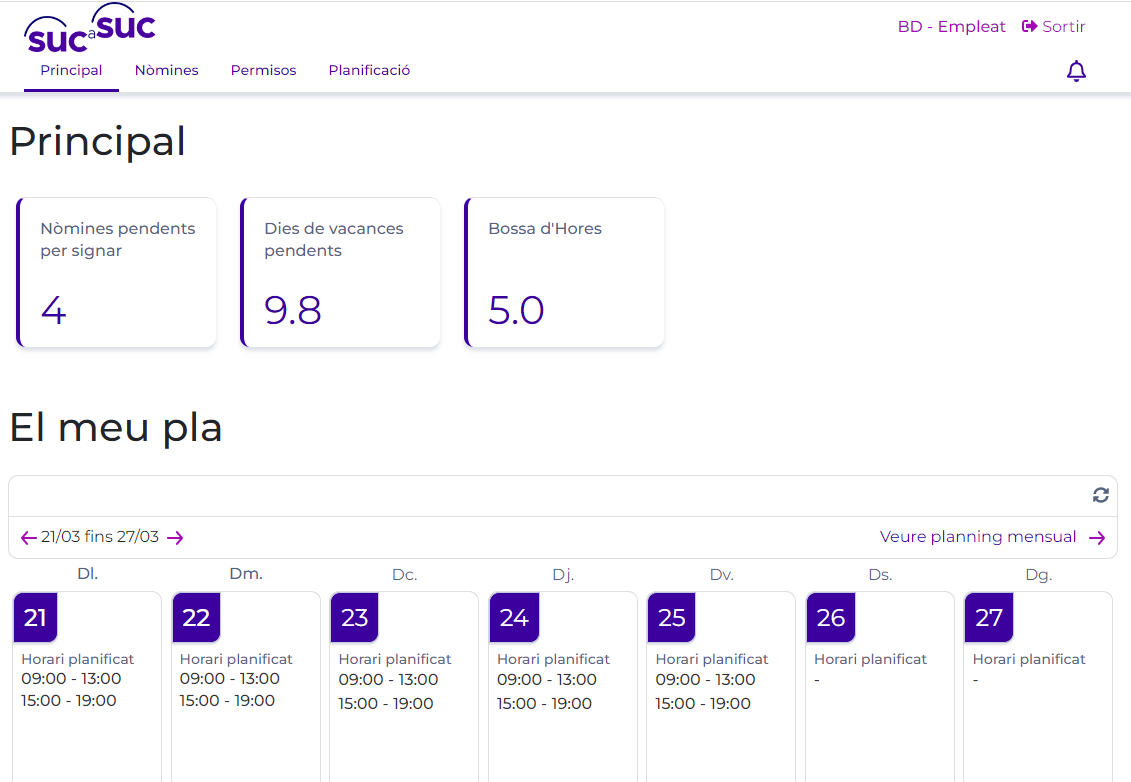Click arrow next to Veure planning mensual
Image resolution: width=1131 pixels, height=782 pixels.
pyautogui.click(x=1097, y=538)
